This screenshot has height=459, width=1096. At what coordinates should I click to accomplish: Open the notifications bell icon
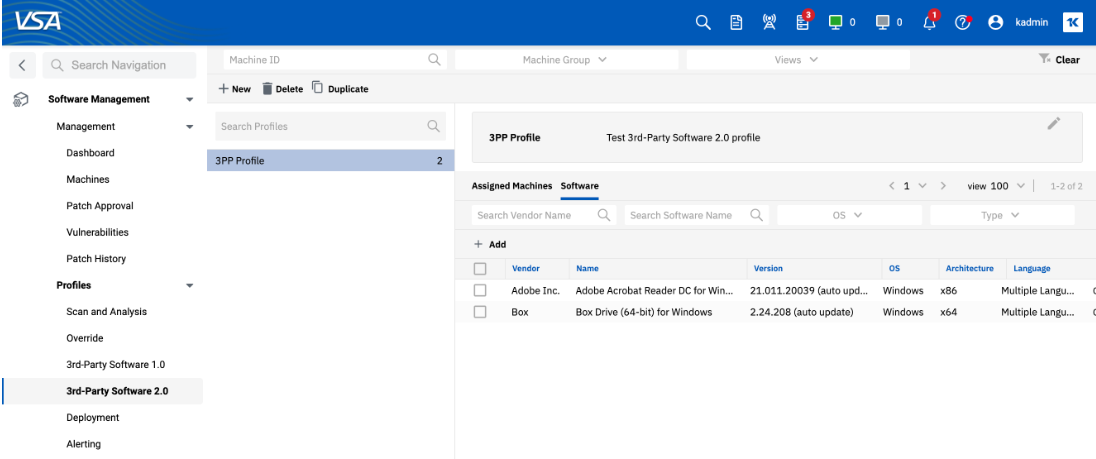click(930, 22)
